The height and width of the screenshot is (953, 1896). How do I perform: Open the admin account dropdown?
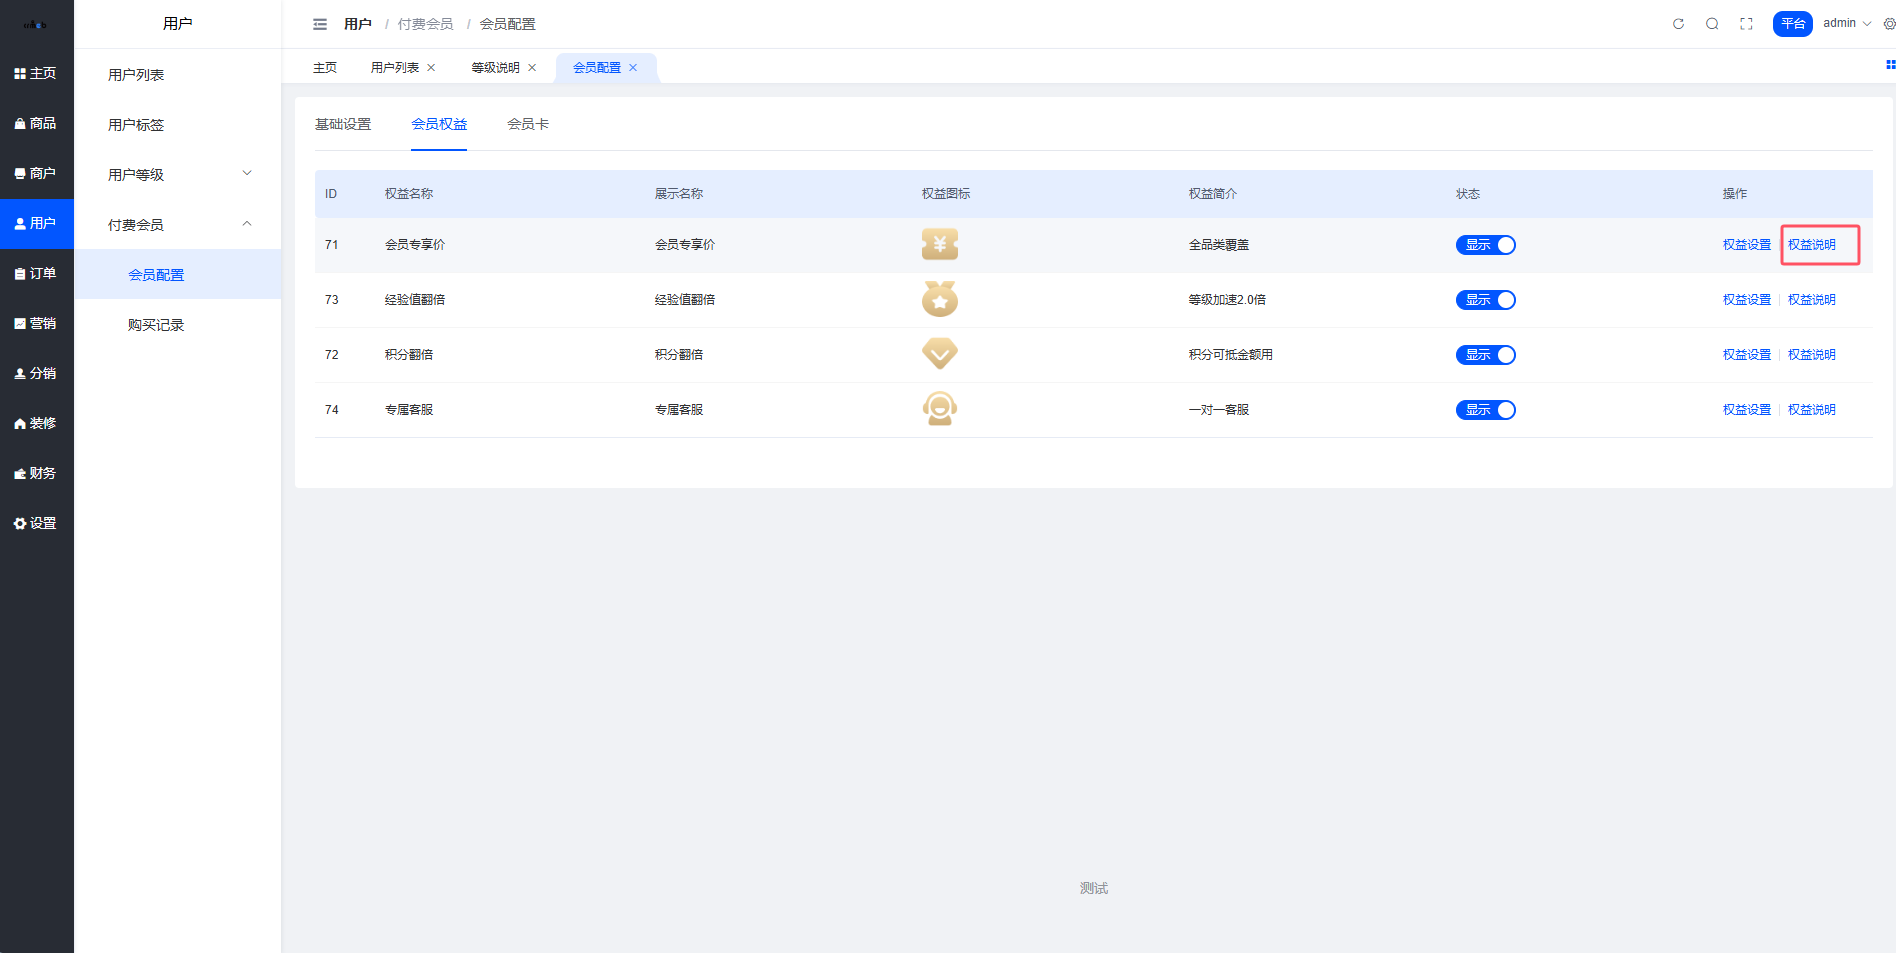1846,23
